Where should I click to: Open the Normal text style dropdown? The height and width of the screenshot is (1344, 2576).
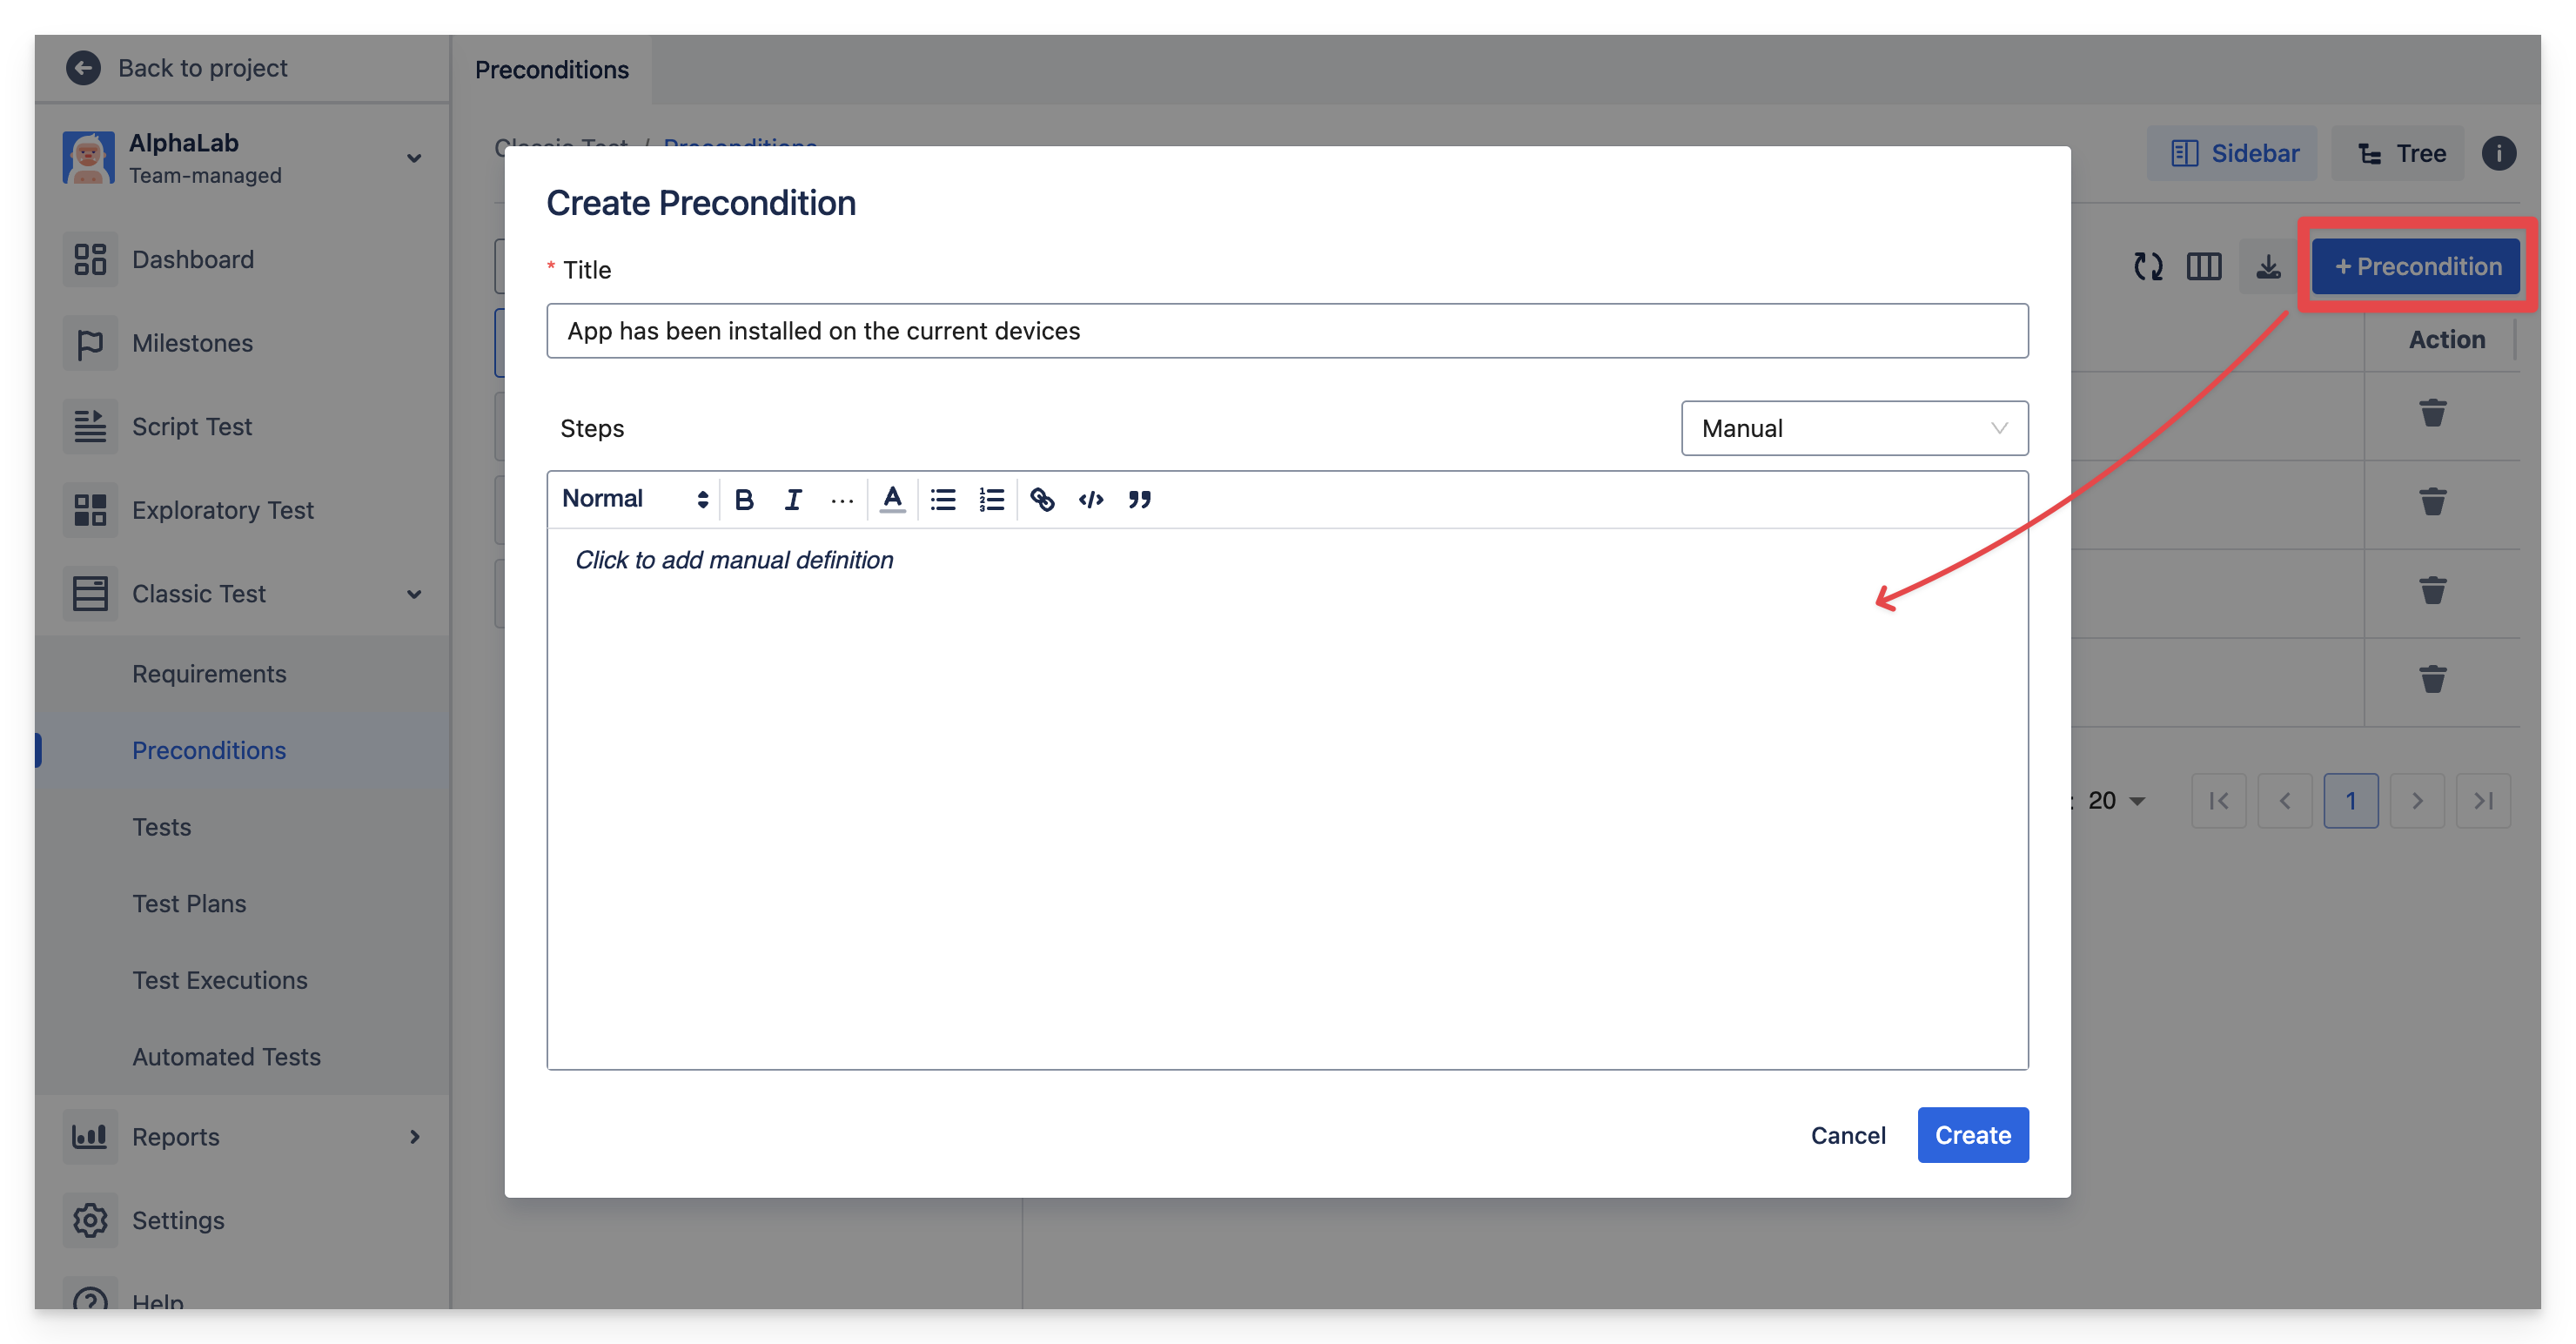pyautogui.click(x=634, y=499)
